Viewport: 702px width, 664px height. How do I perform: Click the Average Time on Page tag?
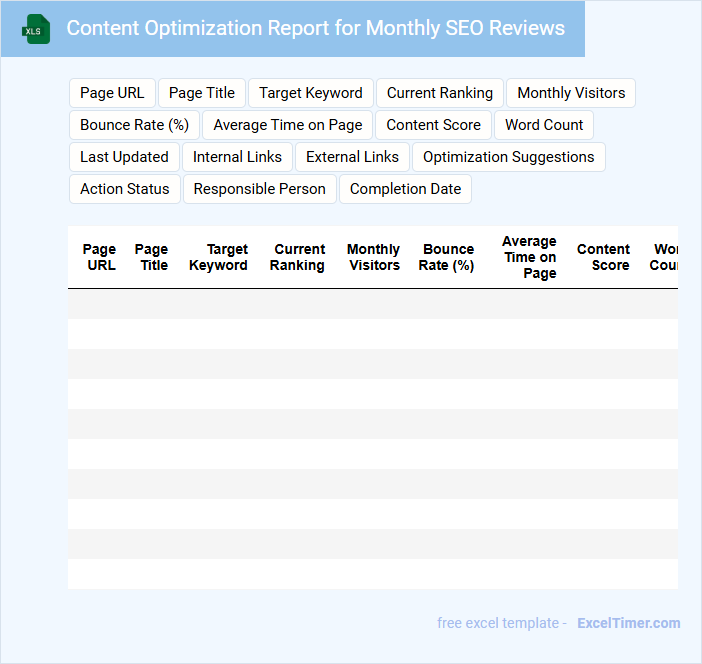point(288,125)
